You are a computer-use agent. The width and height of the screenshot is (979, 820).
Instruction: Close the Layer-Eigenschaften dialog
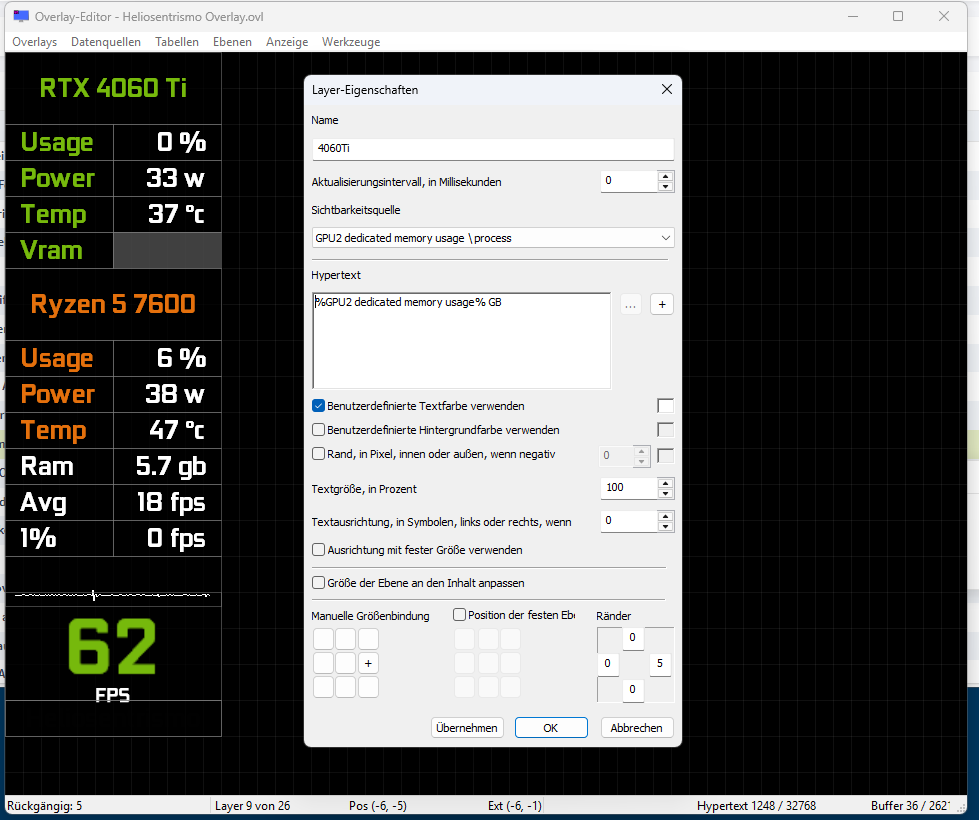click(x=667, y=89)
